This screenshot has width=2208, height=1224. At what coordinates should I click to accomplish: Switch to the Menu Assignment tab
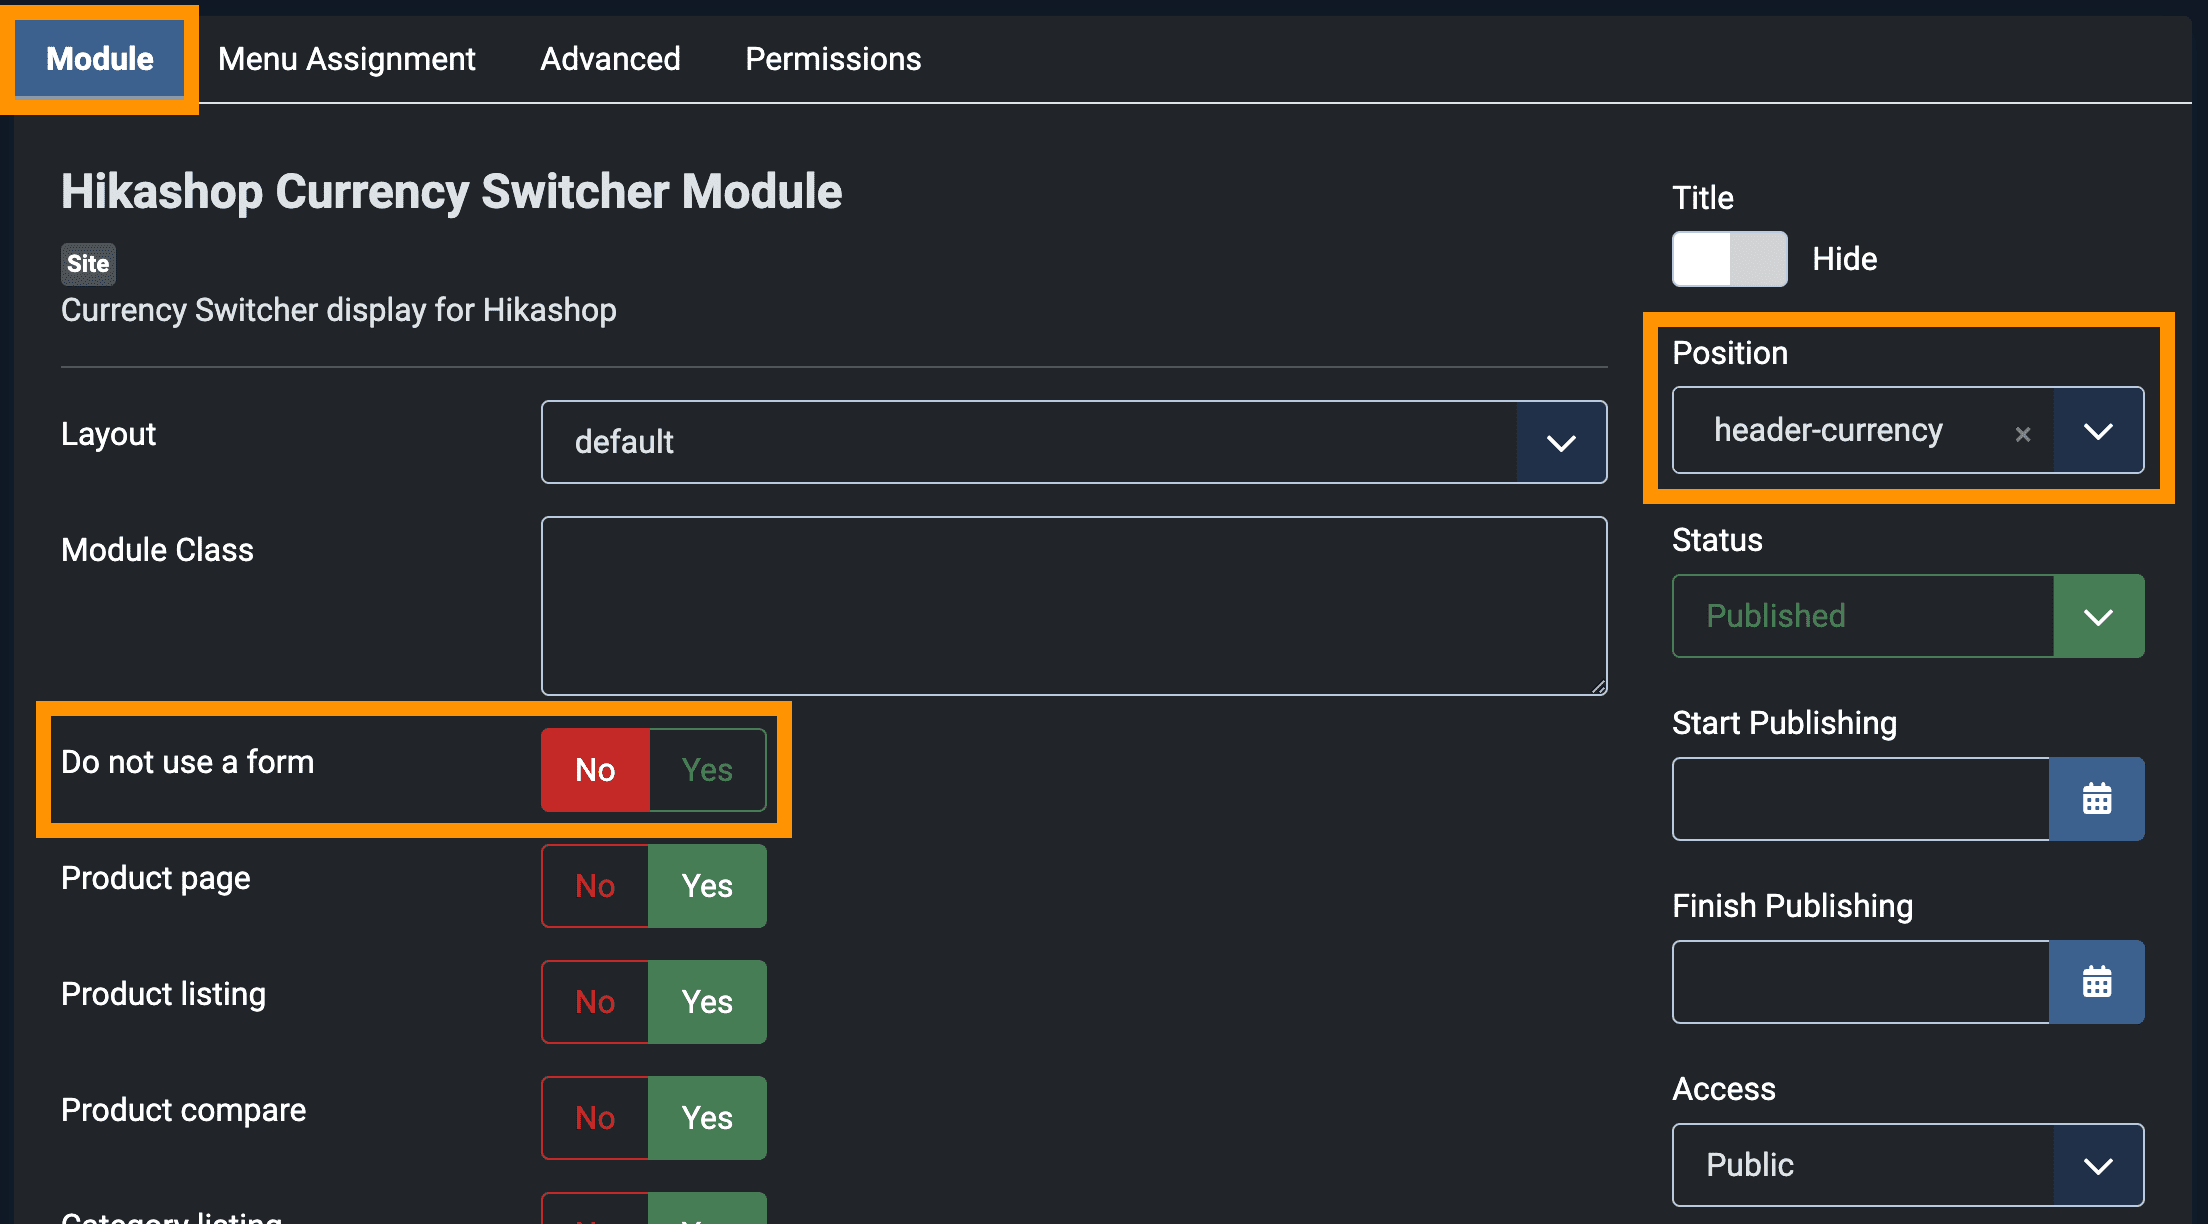pyautogui.click(x=346, y=59)
